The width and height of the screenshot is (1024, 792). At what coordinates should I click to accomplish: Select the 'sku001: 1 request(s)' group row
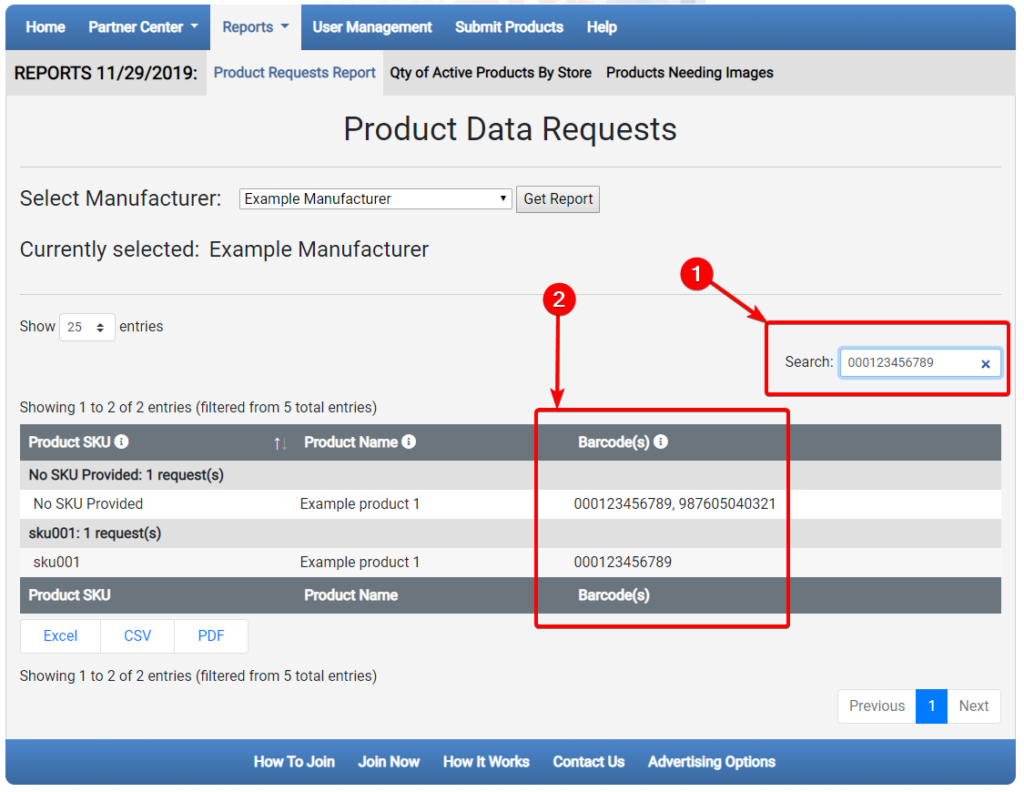[x=510, y=533]
